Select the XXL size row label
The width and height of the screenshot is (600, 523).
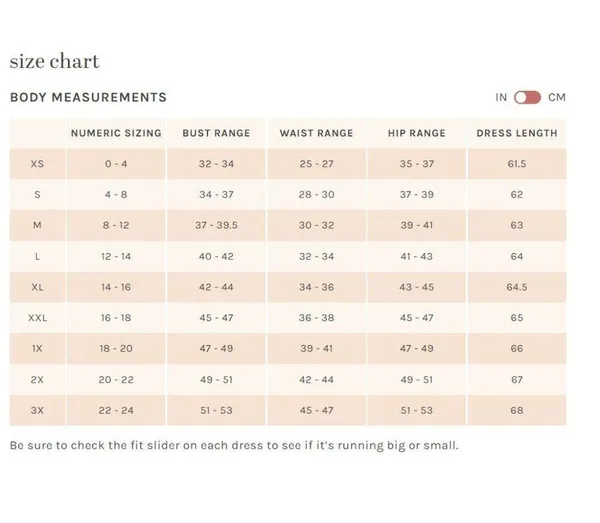pyautogui.click(x=38, y=318)
